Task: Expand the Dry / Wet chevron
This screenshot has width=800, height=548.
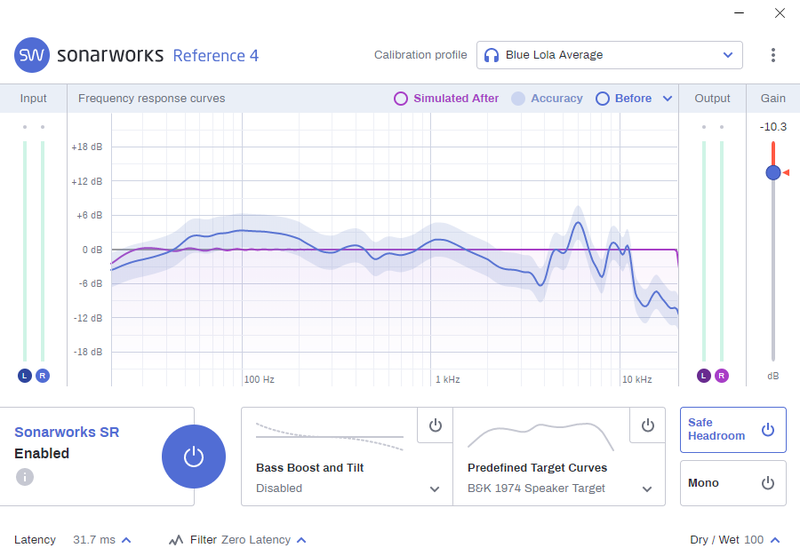Action: pyautogui.click(x=776, y=540)
